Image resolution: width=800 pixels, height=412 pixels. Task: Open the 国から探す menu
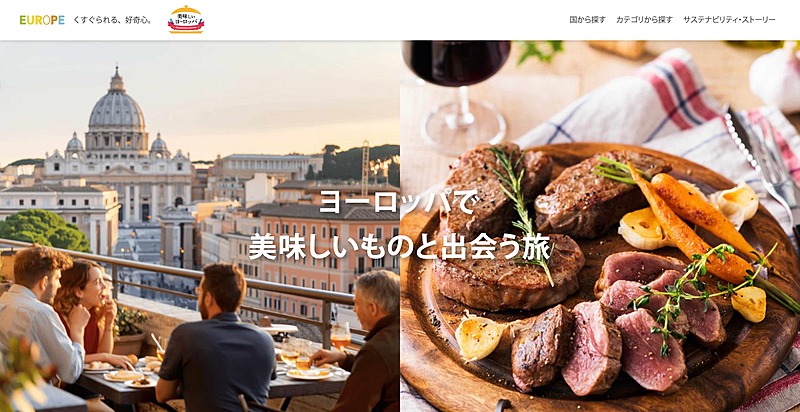tap(587, 20)
